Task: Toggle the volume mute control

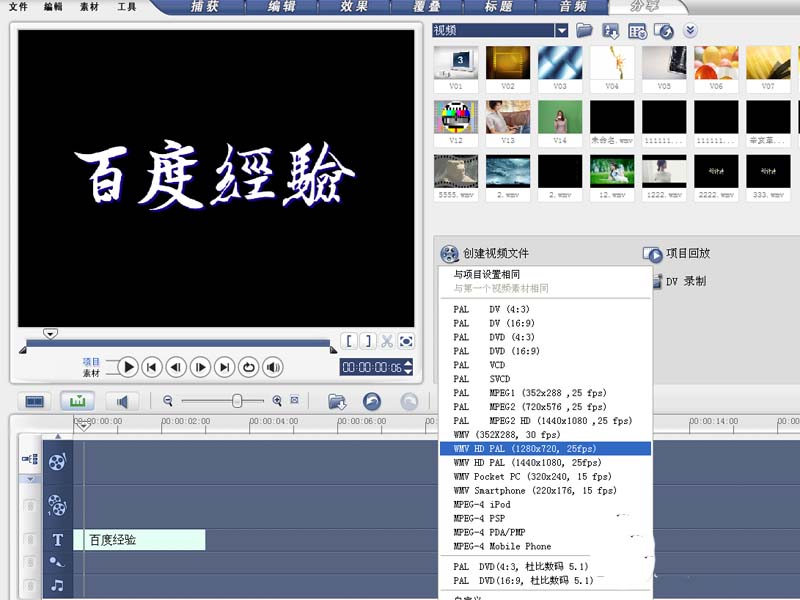Action: tap(273, 367)
